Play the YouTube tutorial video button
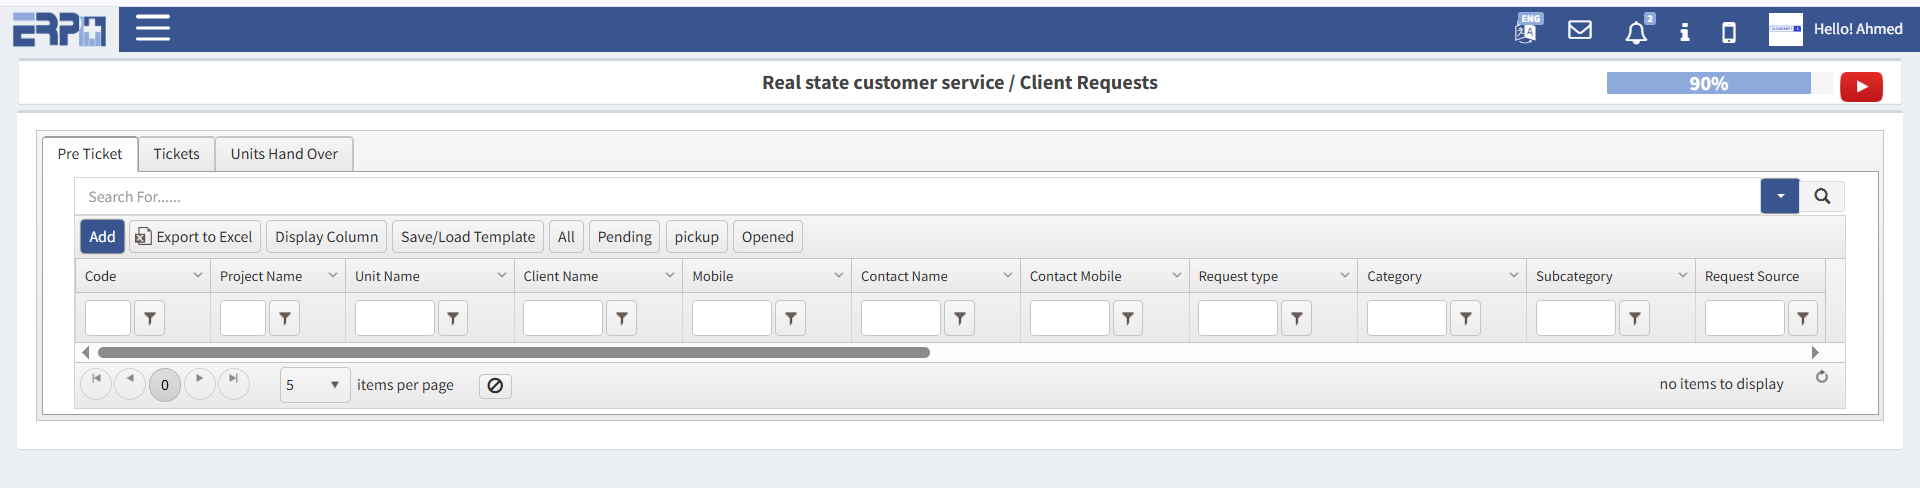This screenshot has height=488, width=1920. point(1861,87)
